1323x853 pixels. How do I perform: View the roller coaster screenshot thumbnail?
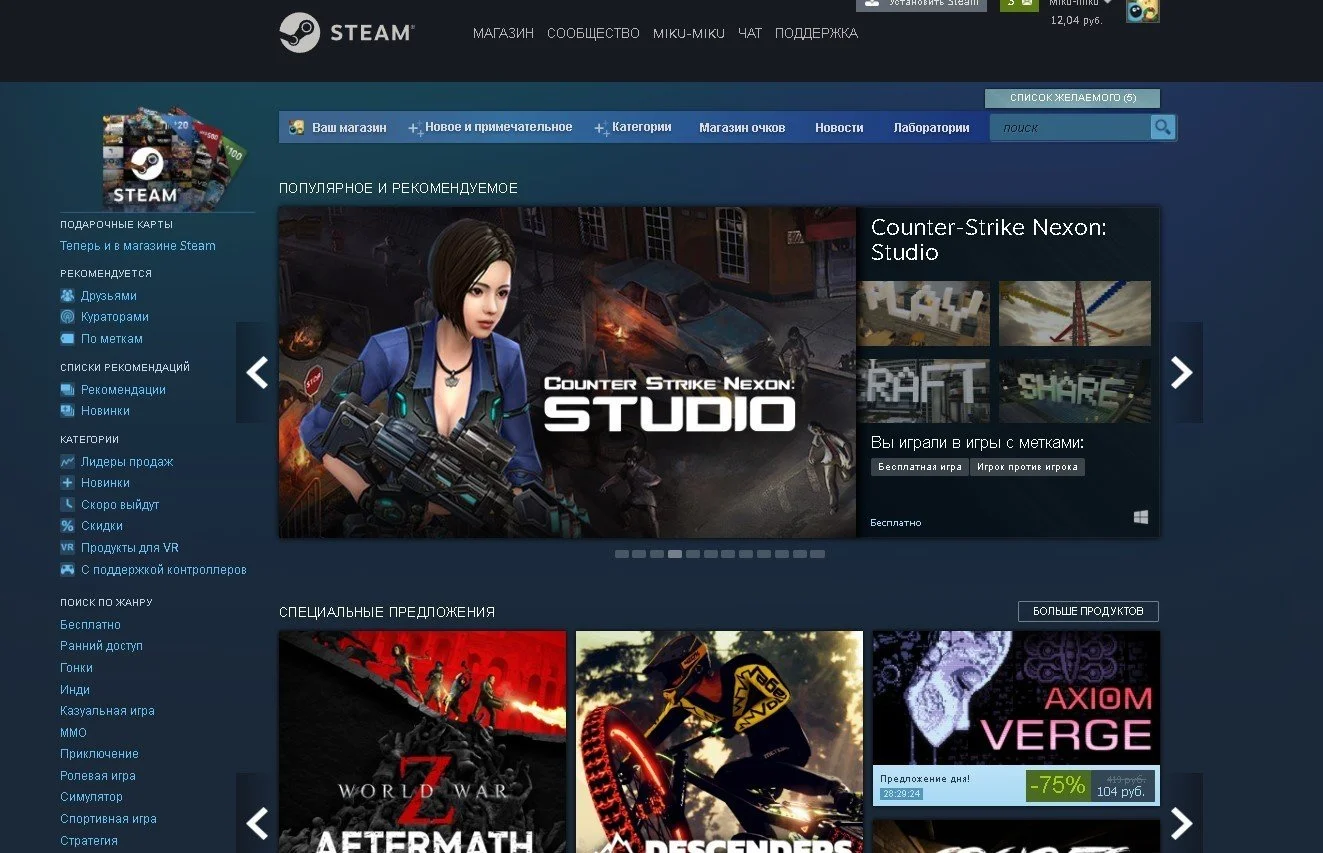pyautogui.click(x=1075, y=313)
